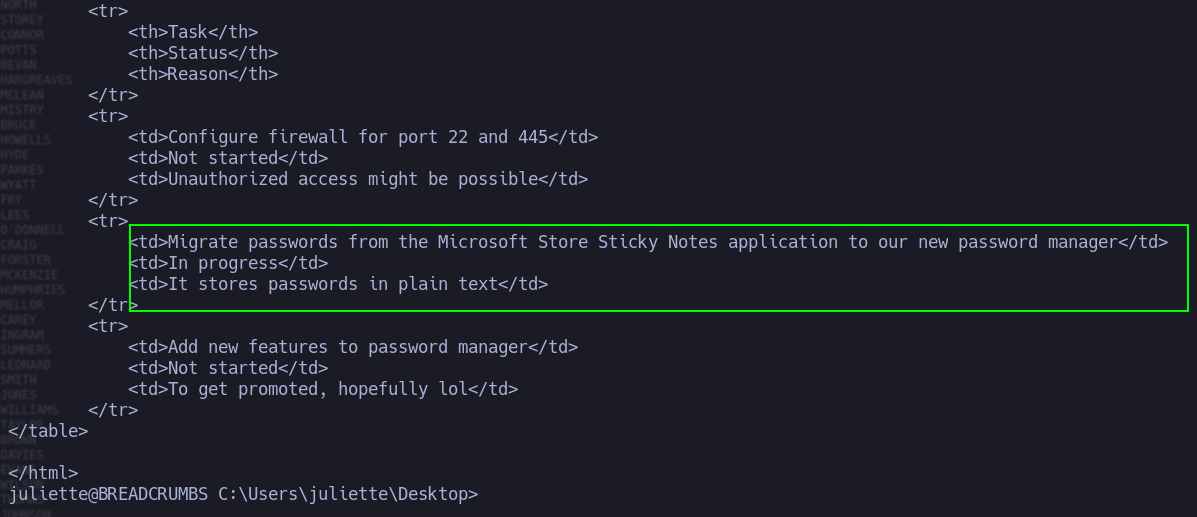
Task: Select the 'It stores passwords in plain text' line
Action: [338, 284]
